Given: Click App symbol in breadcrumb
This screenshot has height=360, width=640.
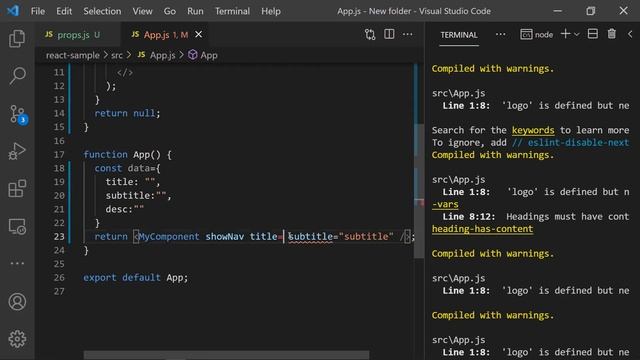Looking at the screenshot, I should point(203,55).
